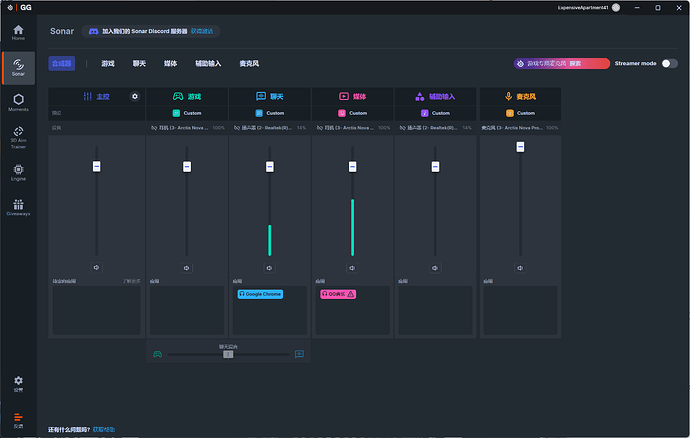Select the 辅助输入 tab
The image size is (690, 438).
[208, 63]
